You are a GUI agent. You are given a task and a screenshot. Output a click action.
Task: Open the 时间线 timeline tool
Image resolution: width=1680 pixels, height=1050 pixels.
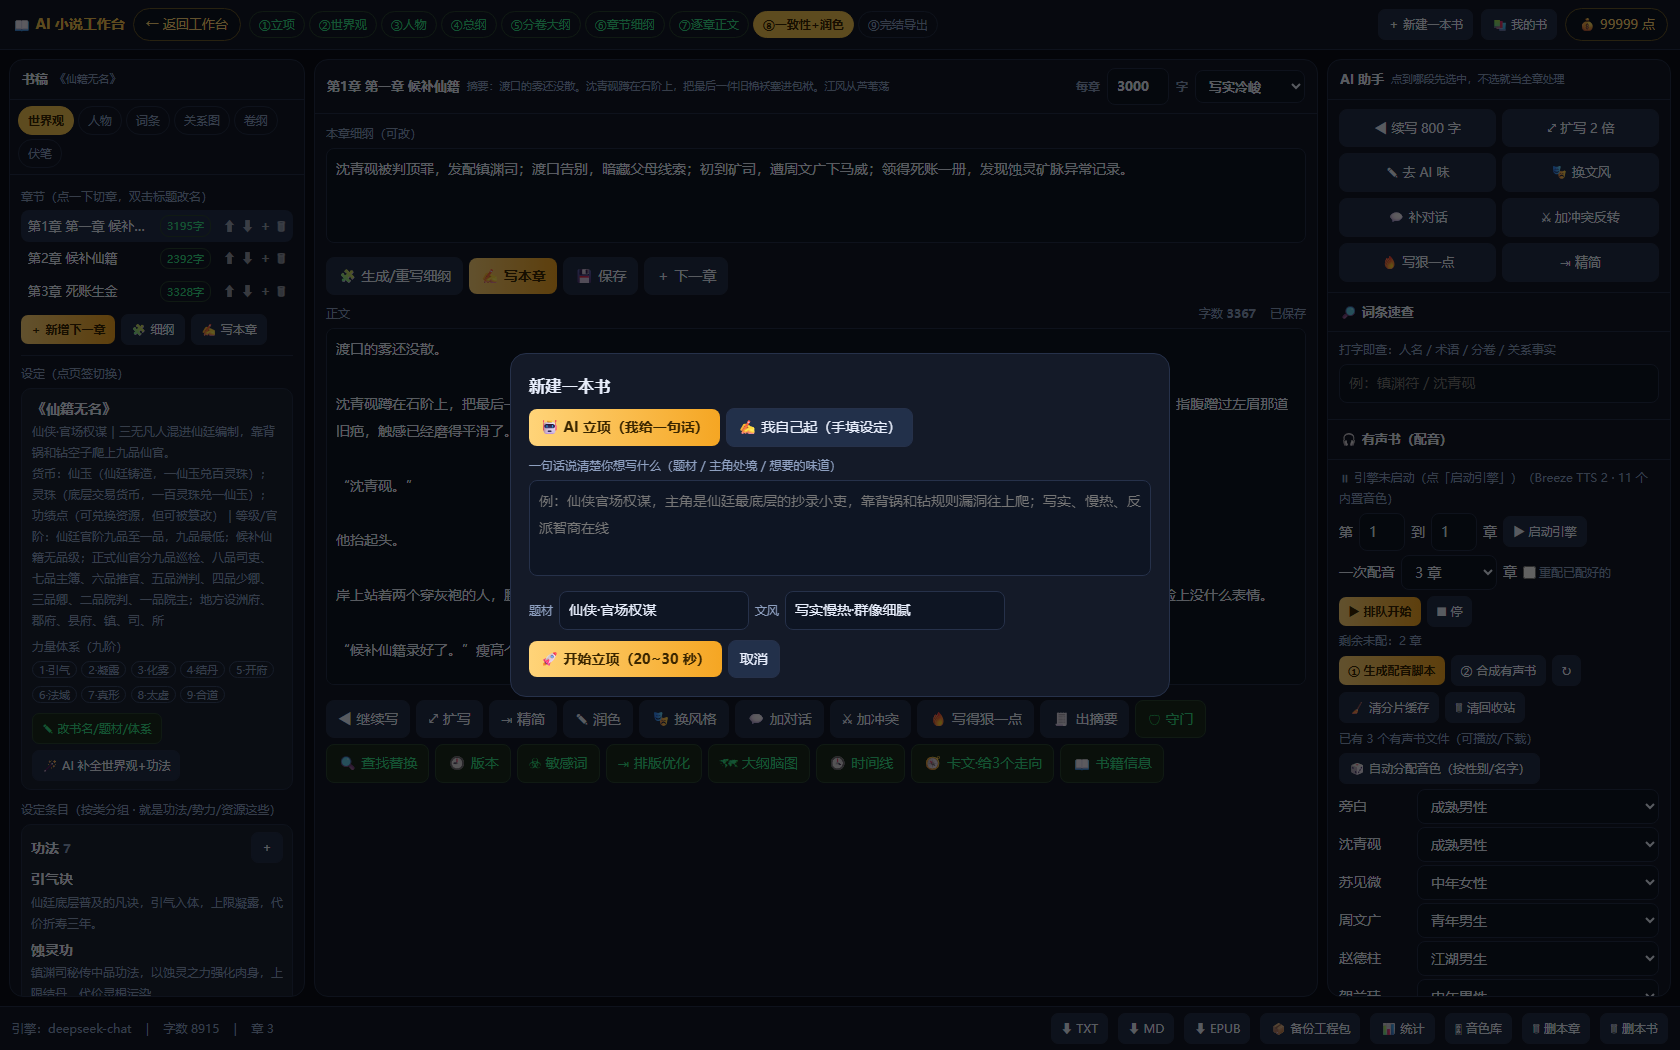click(861, 763)
